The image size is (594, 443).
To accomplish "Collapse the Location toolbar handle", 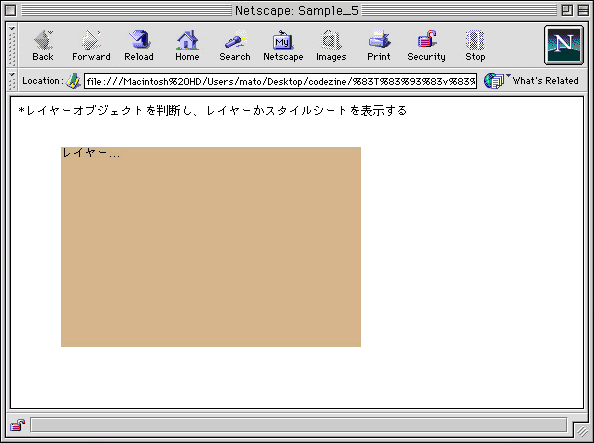I will click(12, 81).
